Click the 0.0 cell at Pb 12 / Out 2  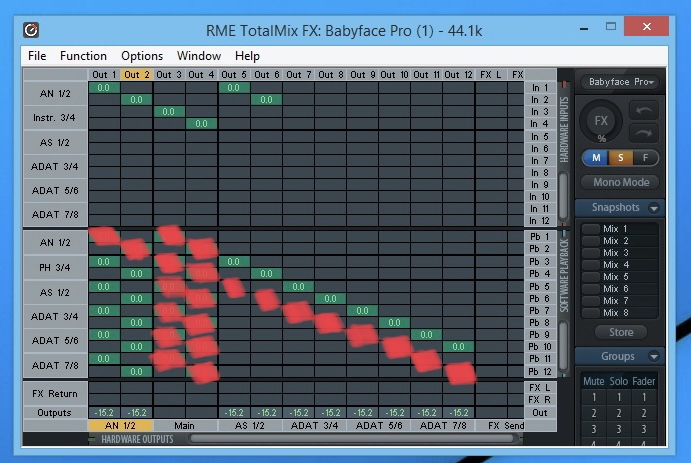click(x=137, y=371)
